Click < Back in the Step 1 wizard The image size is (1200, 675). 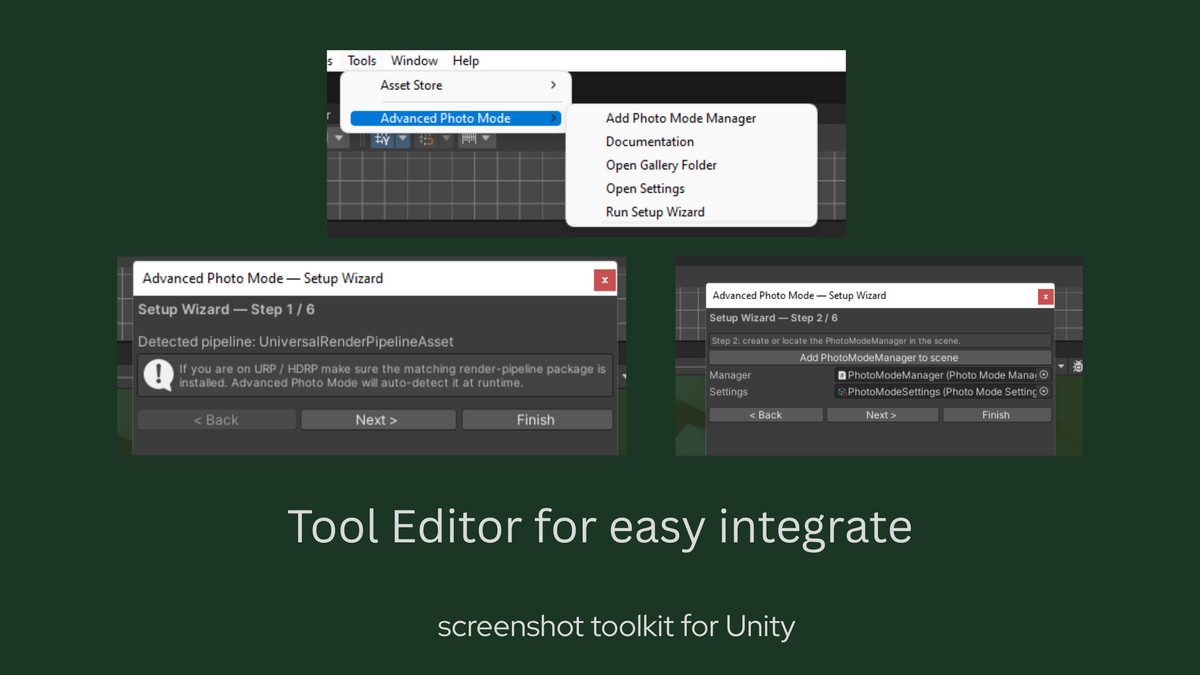coord(217,420)
